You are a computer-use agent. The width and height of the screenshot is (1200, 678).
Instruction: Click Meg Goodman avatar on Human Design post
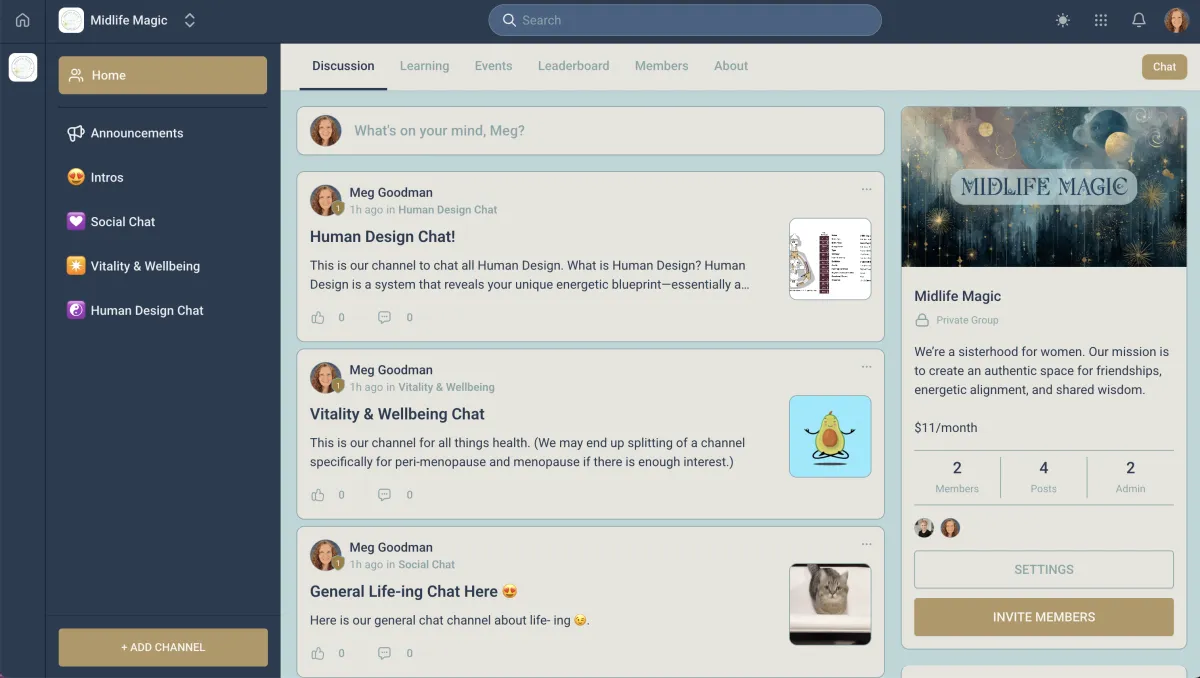(326, 200)
